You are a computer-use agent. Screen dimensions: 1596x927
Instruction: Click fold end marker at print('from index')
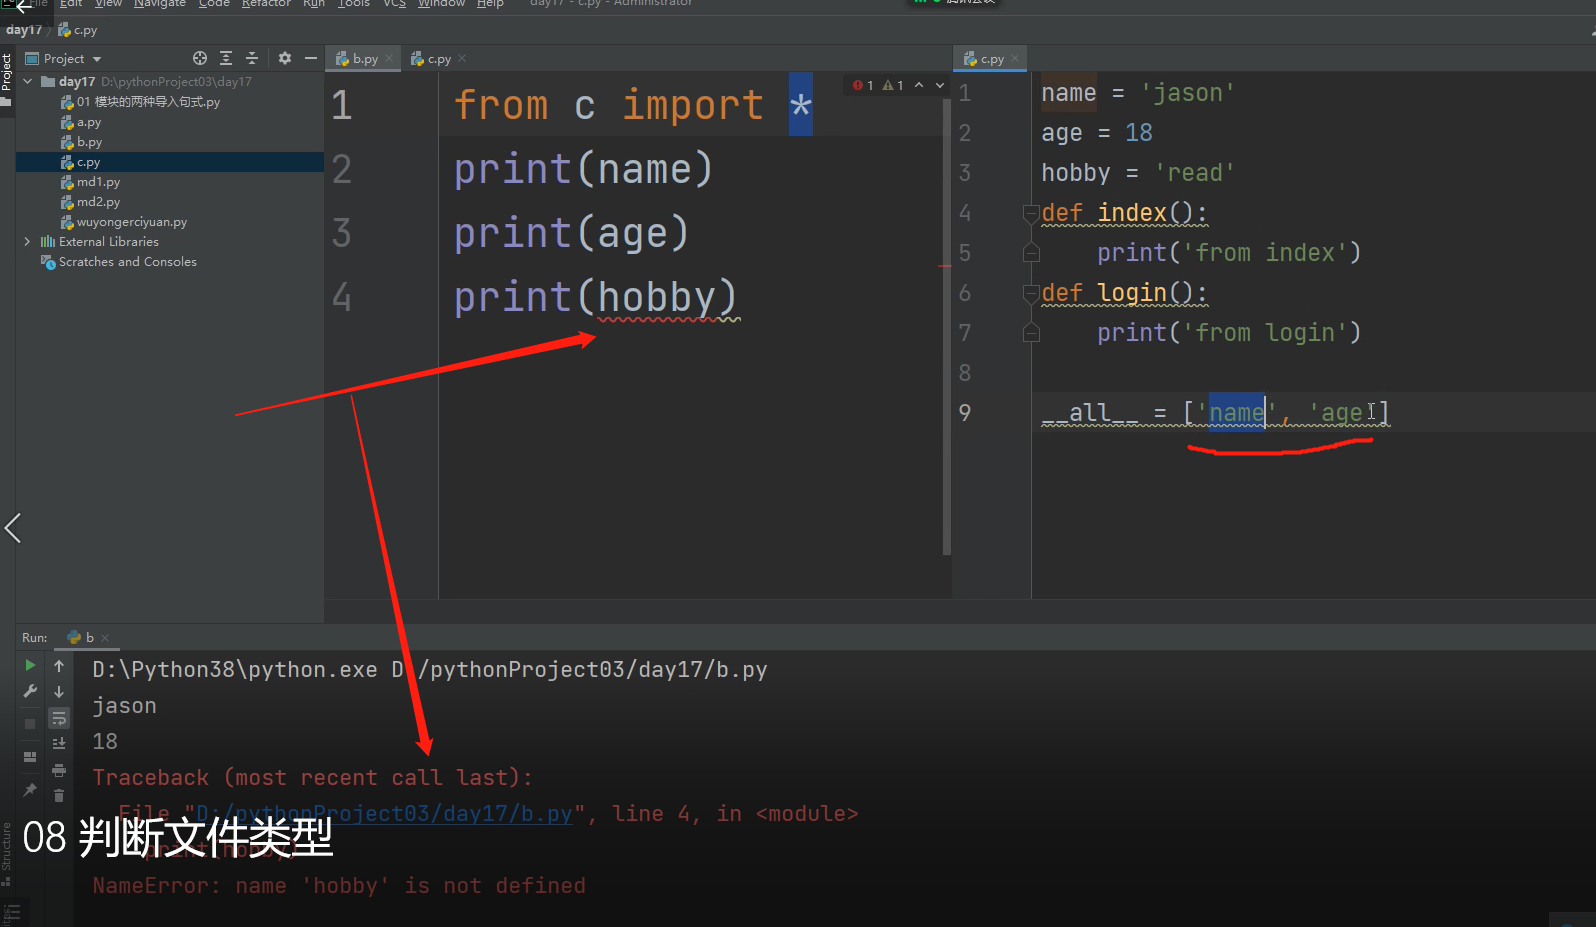pos(1031,253)
